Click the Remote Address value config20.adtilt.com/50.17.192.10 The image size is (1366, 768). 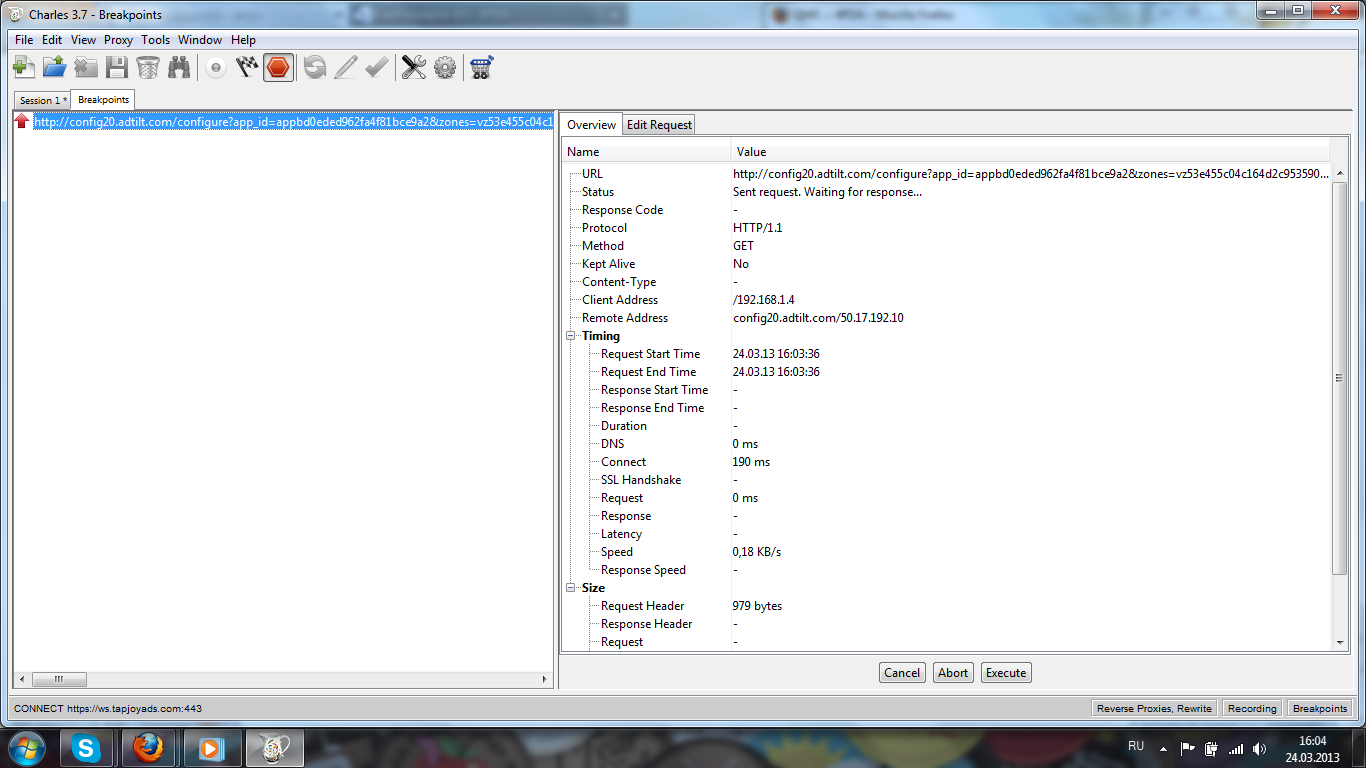[818, 318]
